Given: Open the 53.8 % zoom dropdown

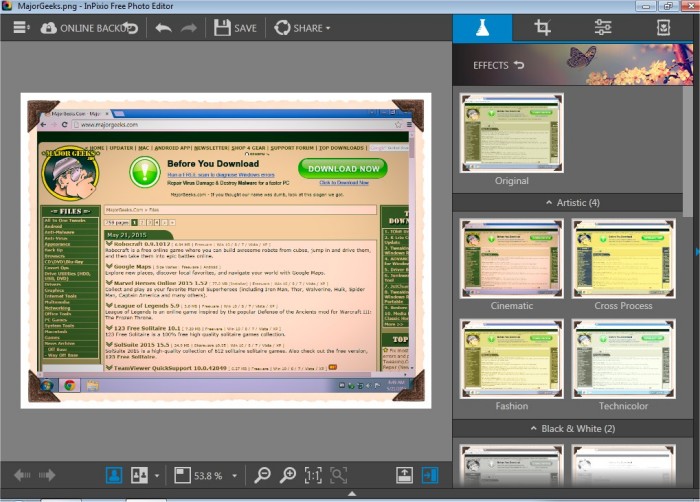Looking at the screenshot, I should pos(234,476).
